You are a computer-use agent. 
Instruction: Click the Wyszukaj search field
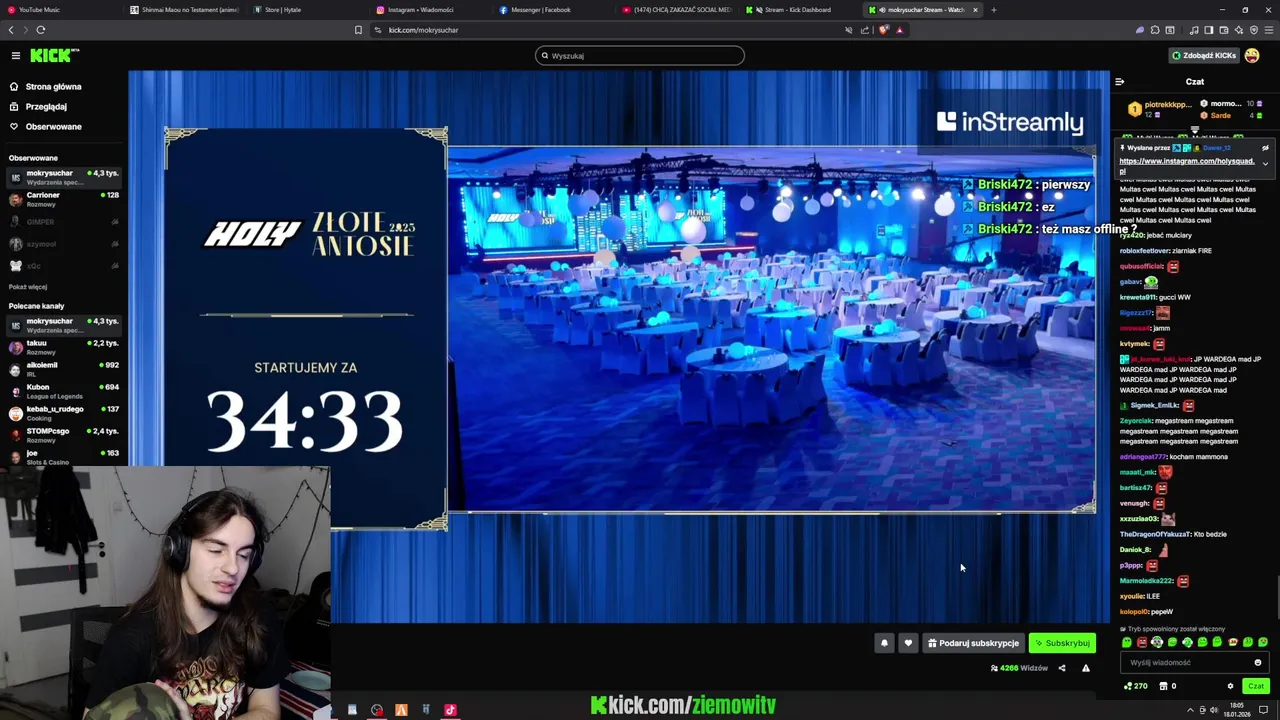coord(640,56)
